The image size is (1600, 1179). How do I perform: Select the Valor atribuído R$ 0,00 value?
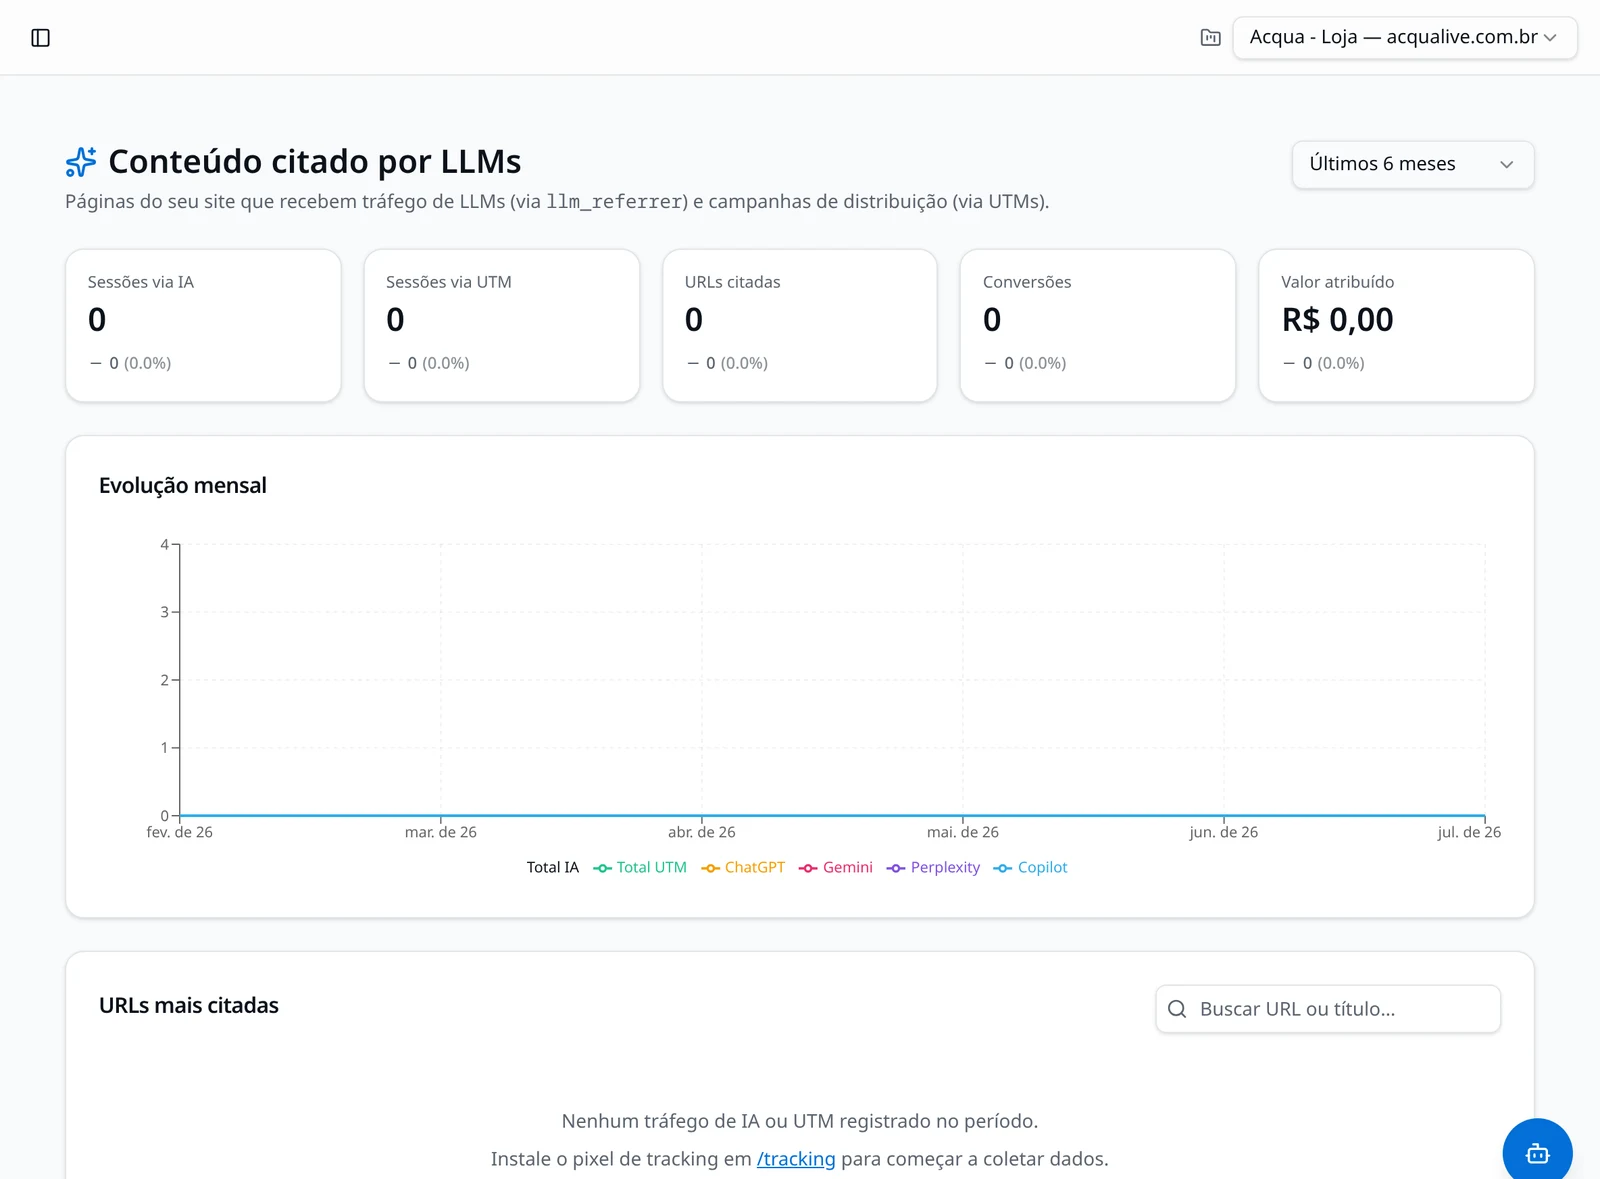pyautogui.click(x=1337, y=320)
